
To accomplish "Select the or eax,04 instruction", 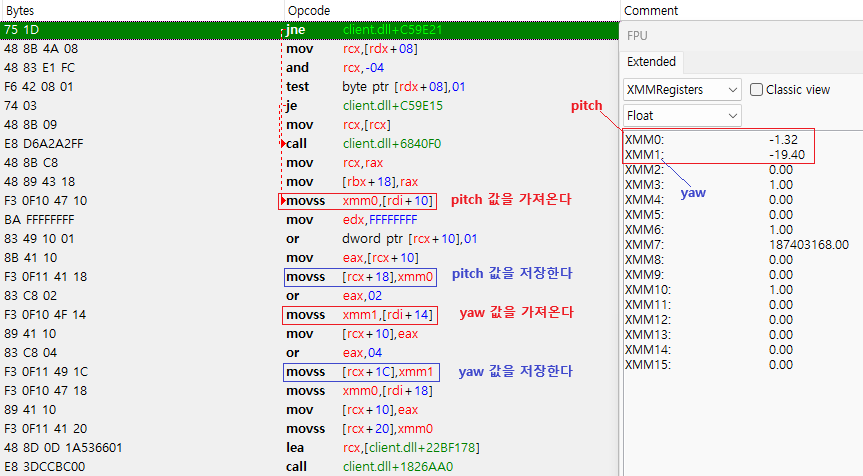I will point(334,353).
